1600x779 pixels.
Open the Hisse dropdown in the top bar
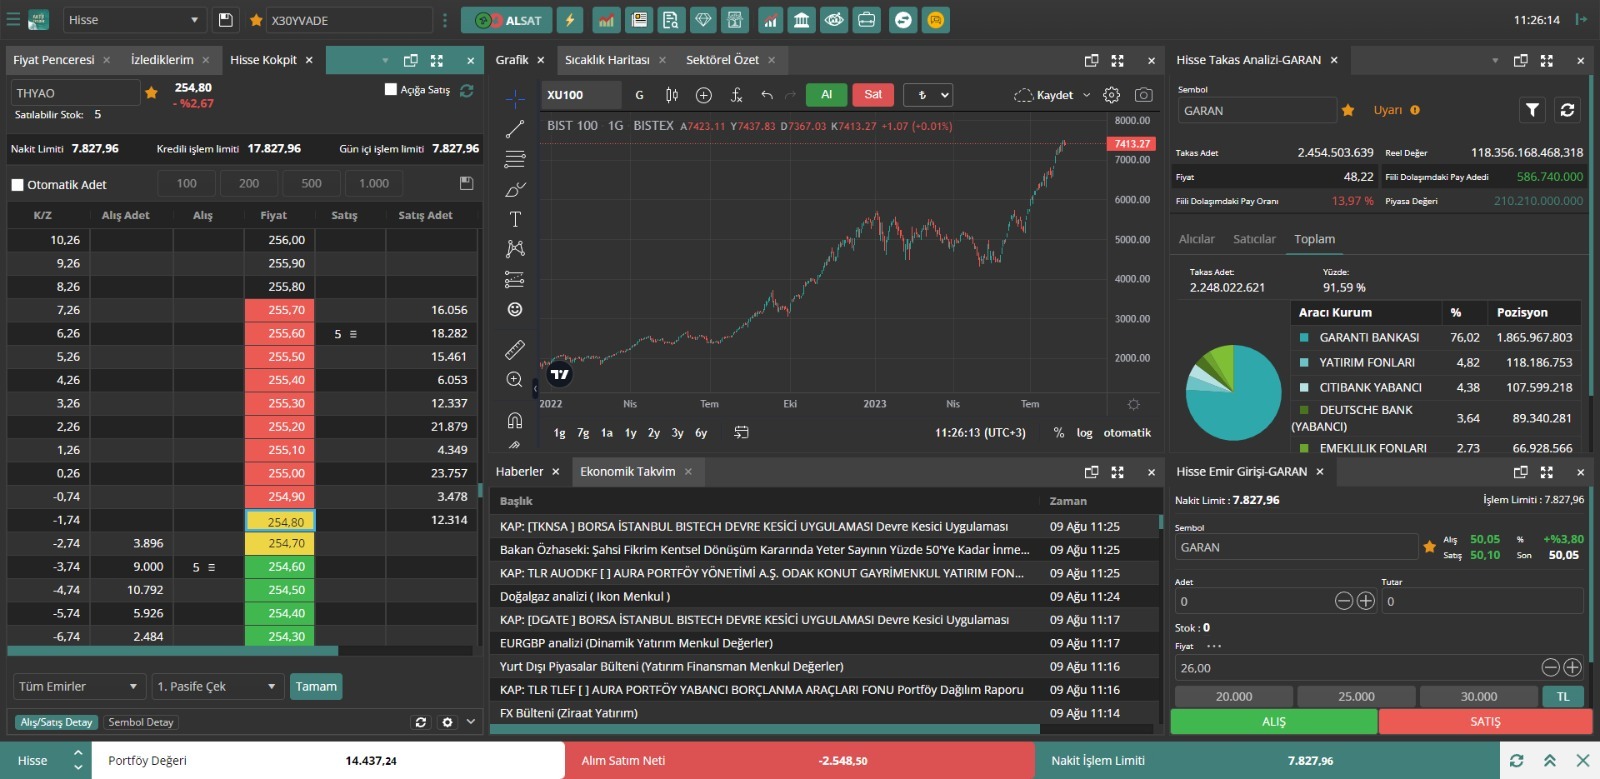tap(133, 20)
